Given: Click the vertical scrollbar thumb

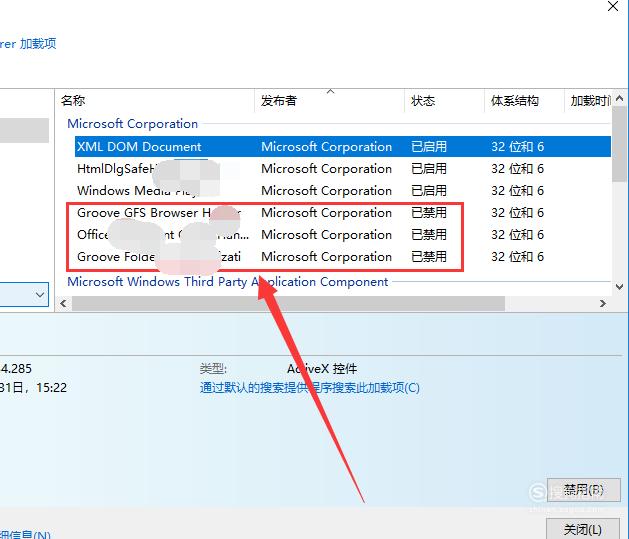Looking at the screenshot, I should [x=619, y=144].
